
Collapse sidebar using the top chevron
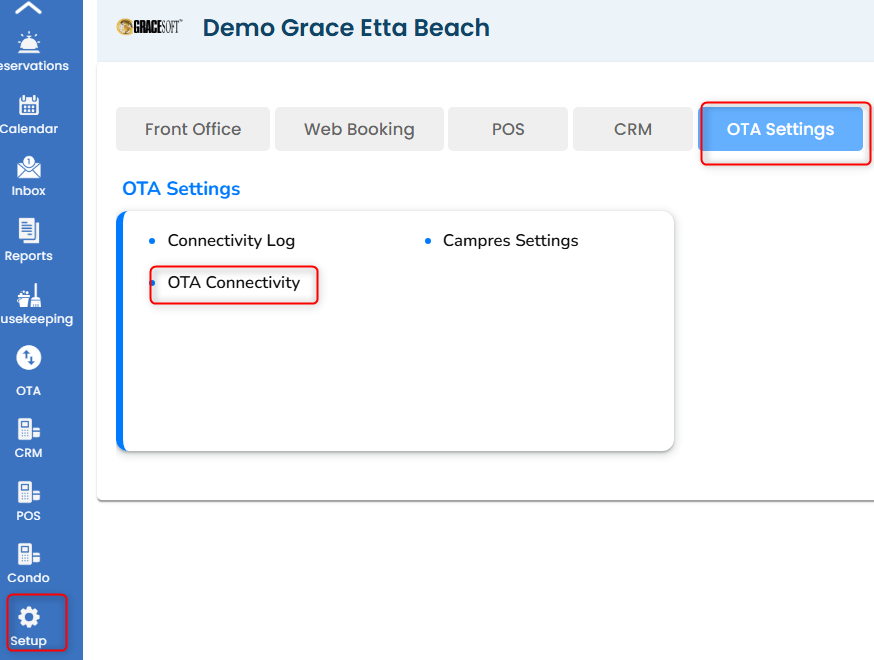(29, 9)
